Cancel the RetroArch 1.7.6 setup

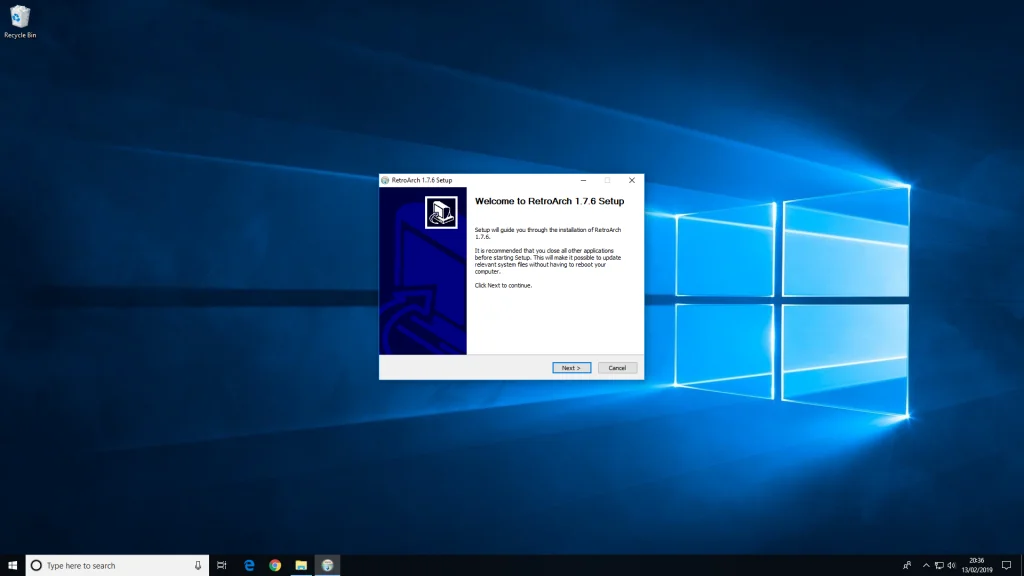[617, 368]
